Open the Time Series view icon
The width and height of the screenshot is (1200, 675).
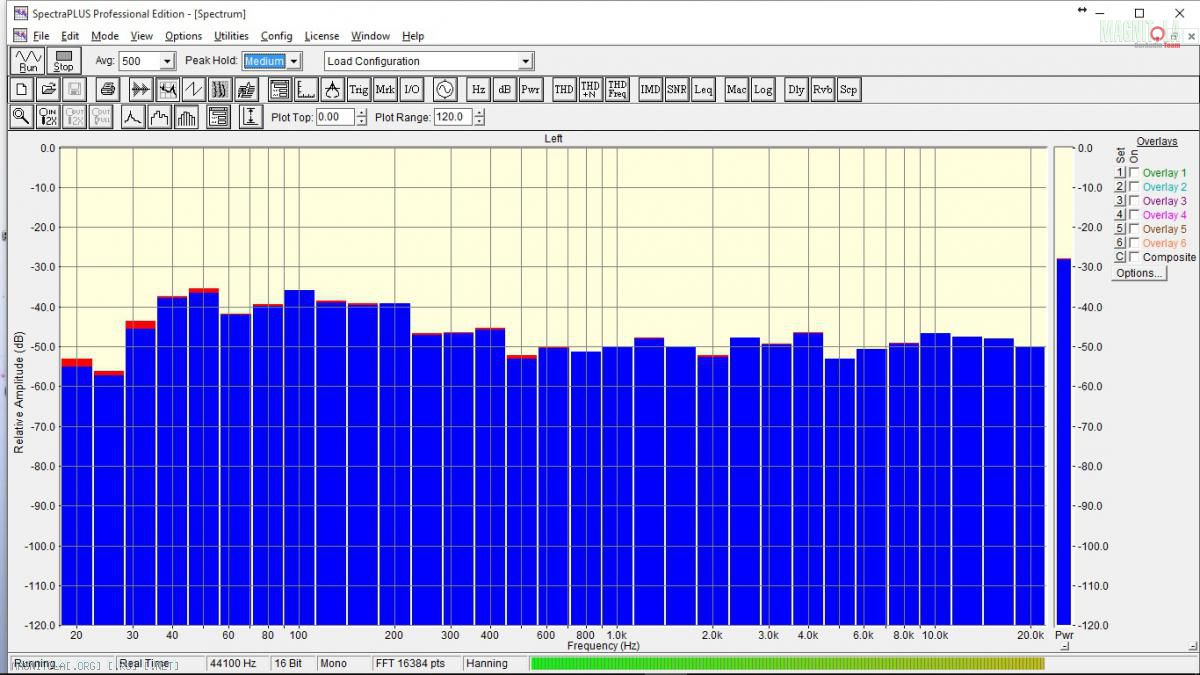[142, 89]
